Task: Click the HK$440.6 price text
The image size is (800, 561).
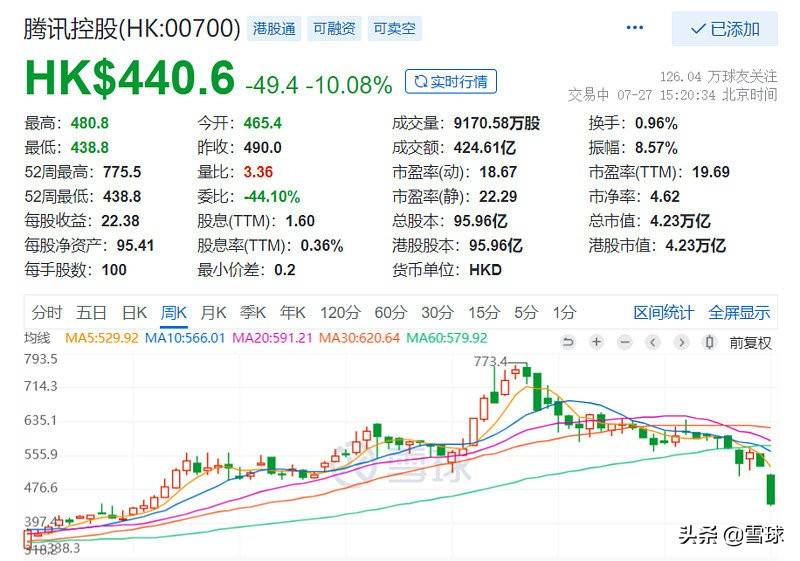Action: click(130, 78)
